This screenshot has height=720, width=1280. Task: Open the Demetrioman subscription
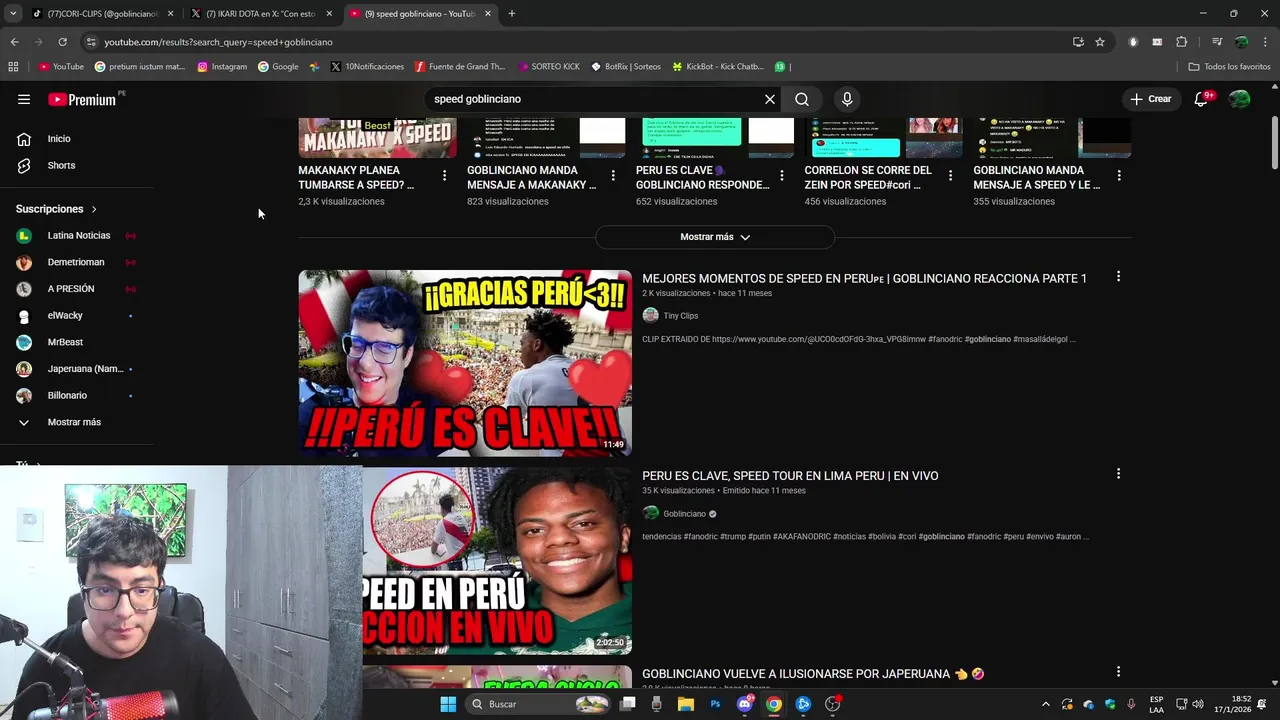[x=77, y=262]
